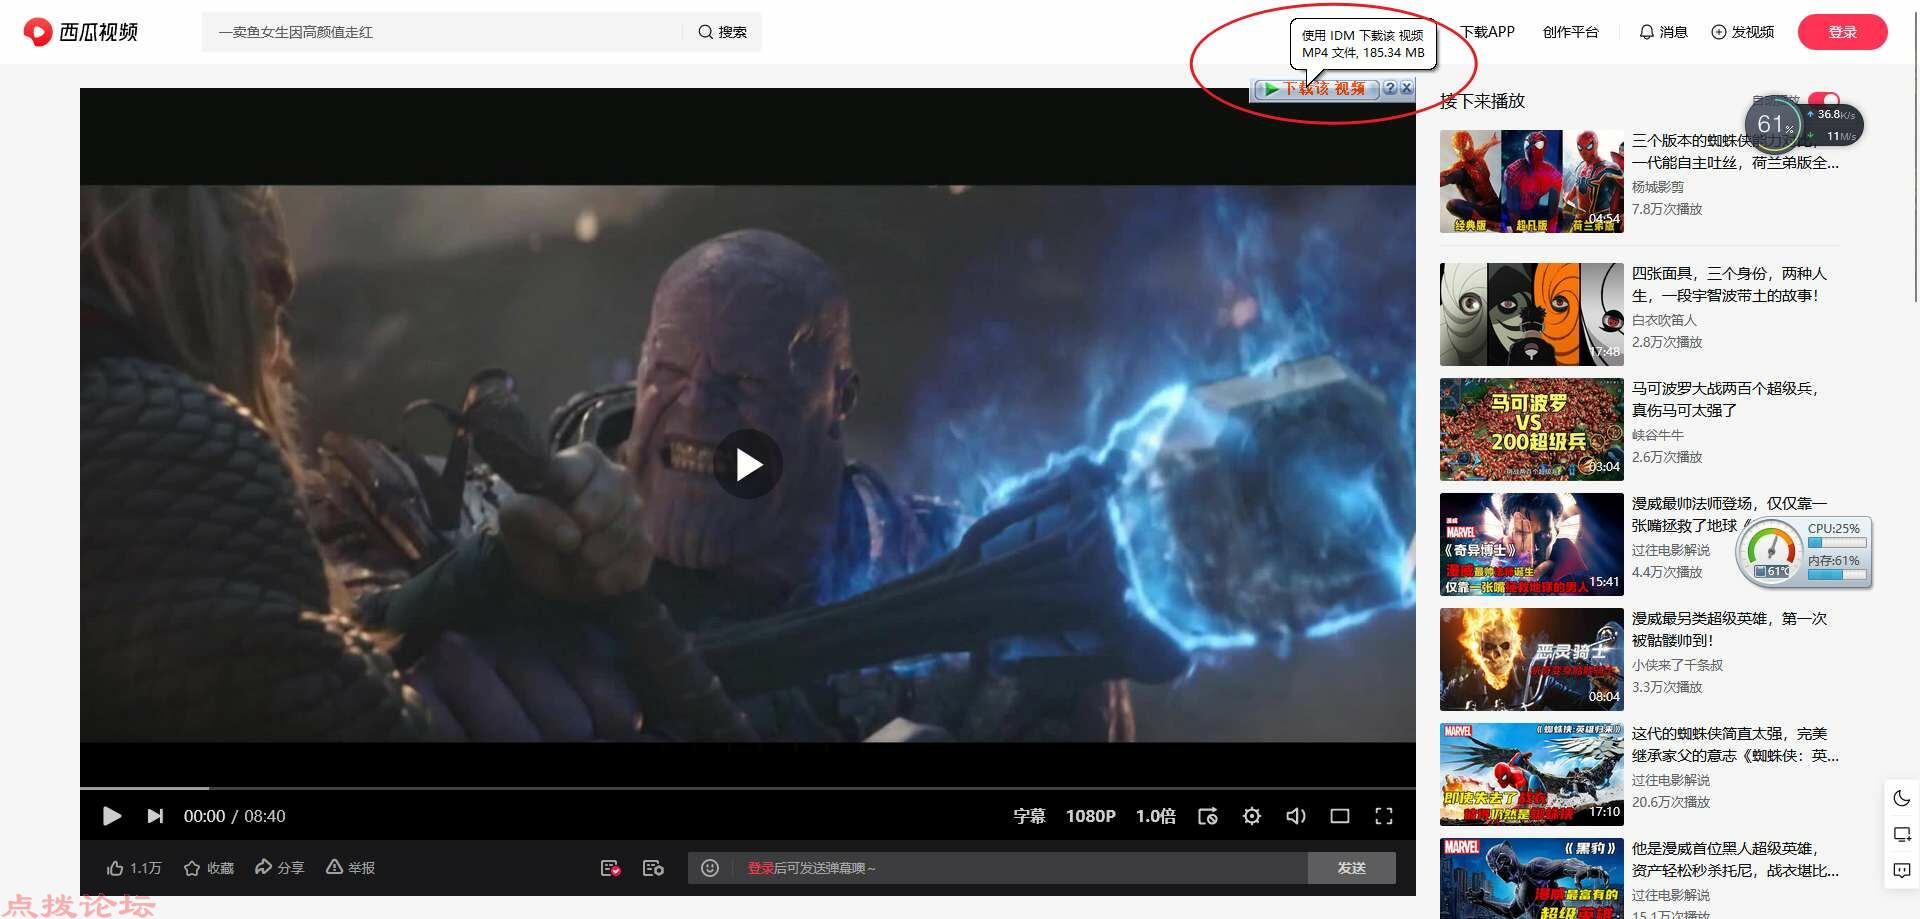Screen dimensions: 1920x919
Task: Open the 1080P quality selector
Action: pos(1090,816)
